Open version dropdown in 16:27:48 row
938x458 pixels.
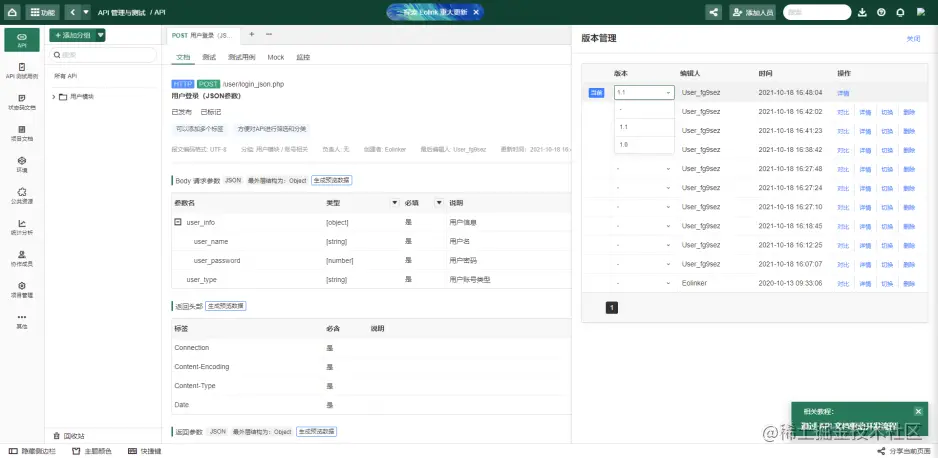644,169
